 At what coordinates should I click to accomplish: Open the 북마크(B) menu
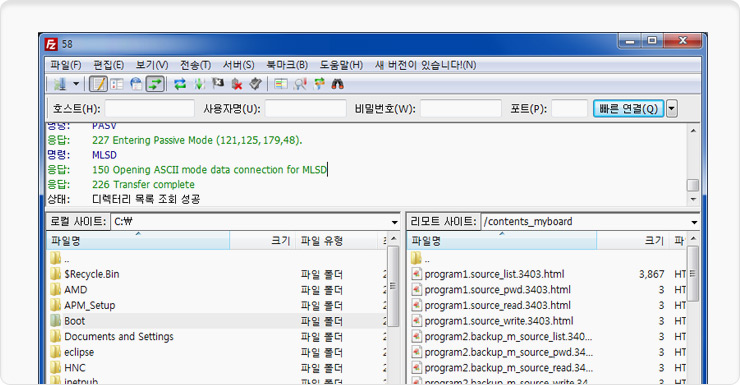pyautogui.click(x=287, y=65)
